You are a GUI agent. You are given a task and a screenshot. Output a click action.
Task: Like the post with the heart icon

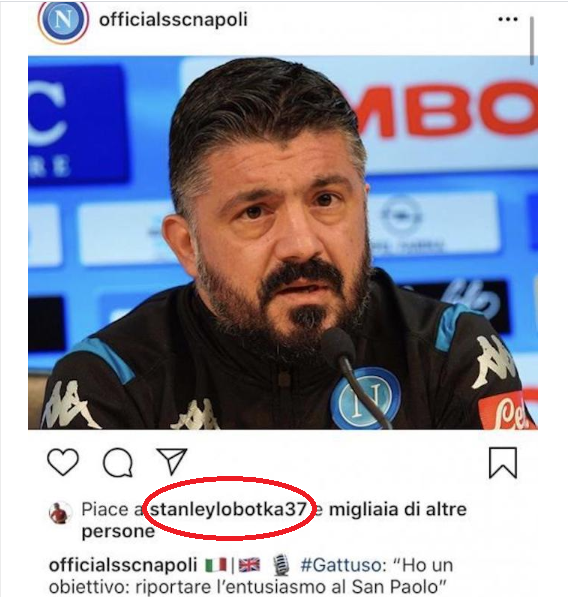click(x=63, y=462)
